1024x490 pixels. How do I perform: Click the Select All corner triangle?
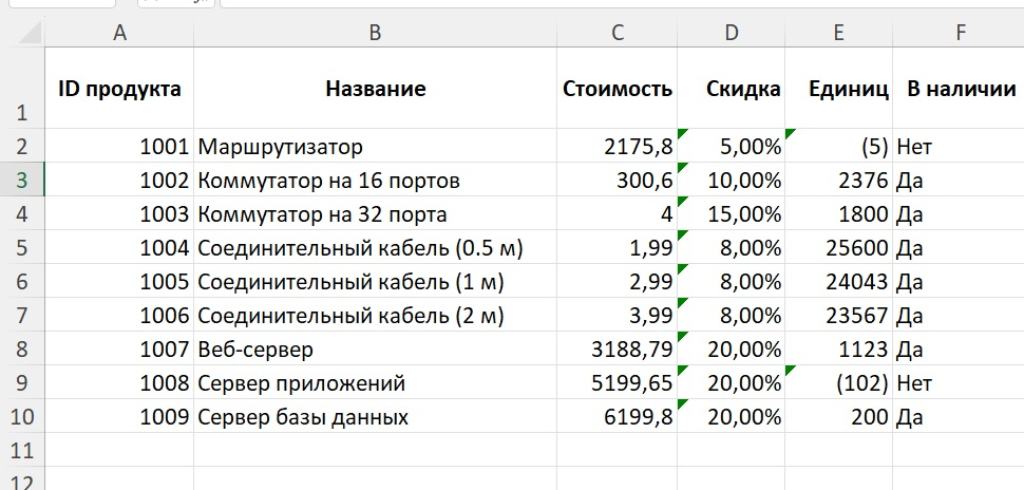(x=31, y=33)
